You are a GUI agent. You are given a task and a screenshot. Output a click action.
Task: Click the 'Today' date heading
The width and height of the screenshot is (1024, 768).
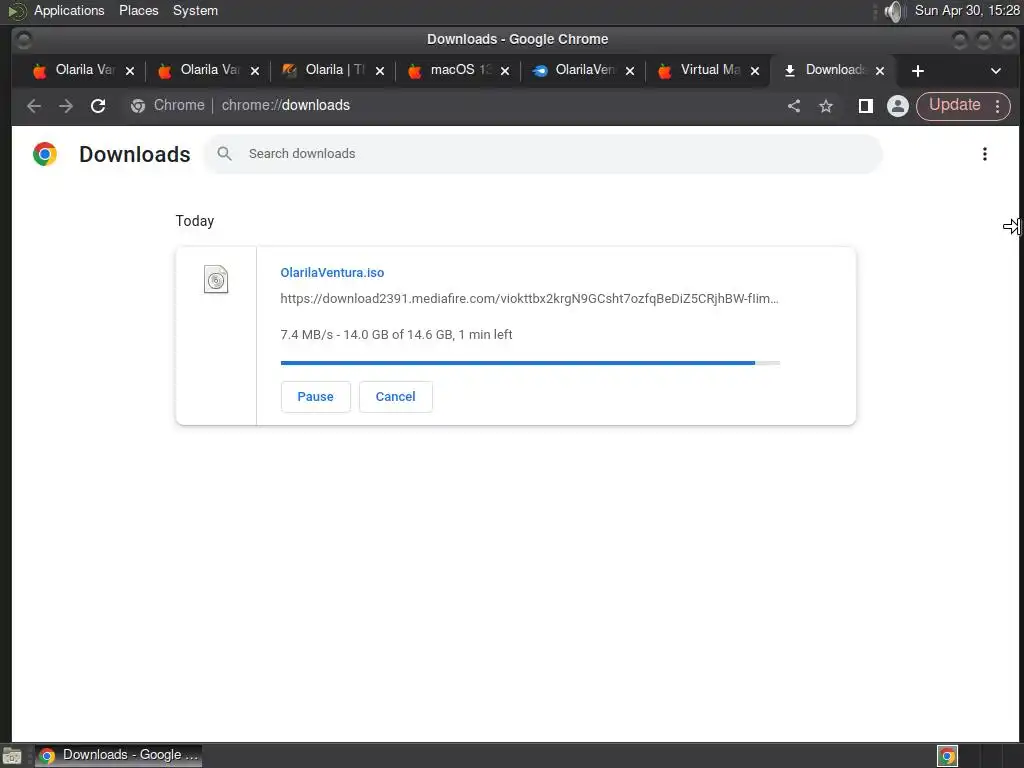pos(195,221)
